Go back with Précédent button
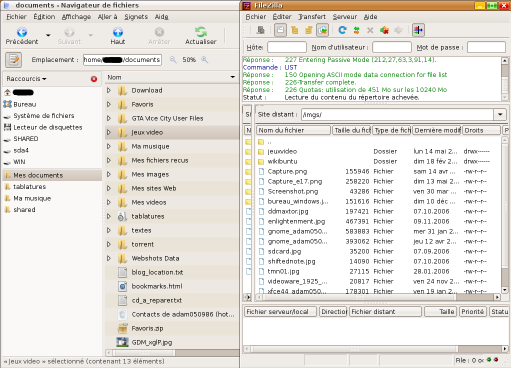 (x=22, y=36)
